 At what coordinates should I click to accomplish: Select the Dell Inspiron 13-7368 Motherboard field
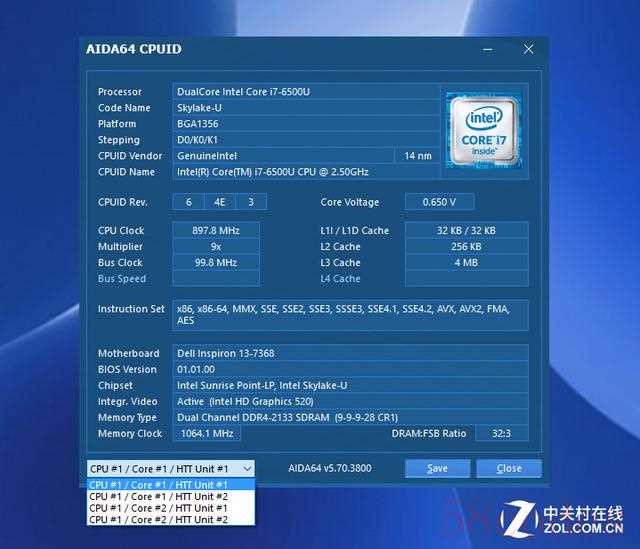click(x=350, y=353)
